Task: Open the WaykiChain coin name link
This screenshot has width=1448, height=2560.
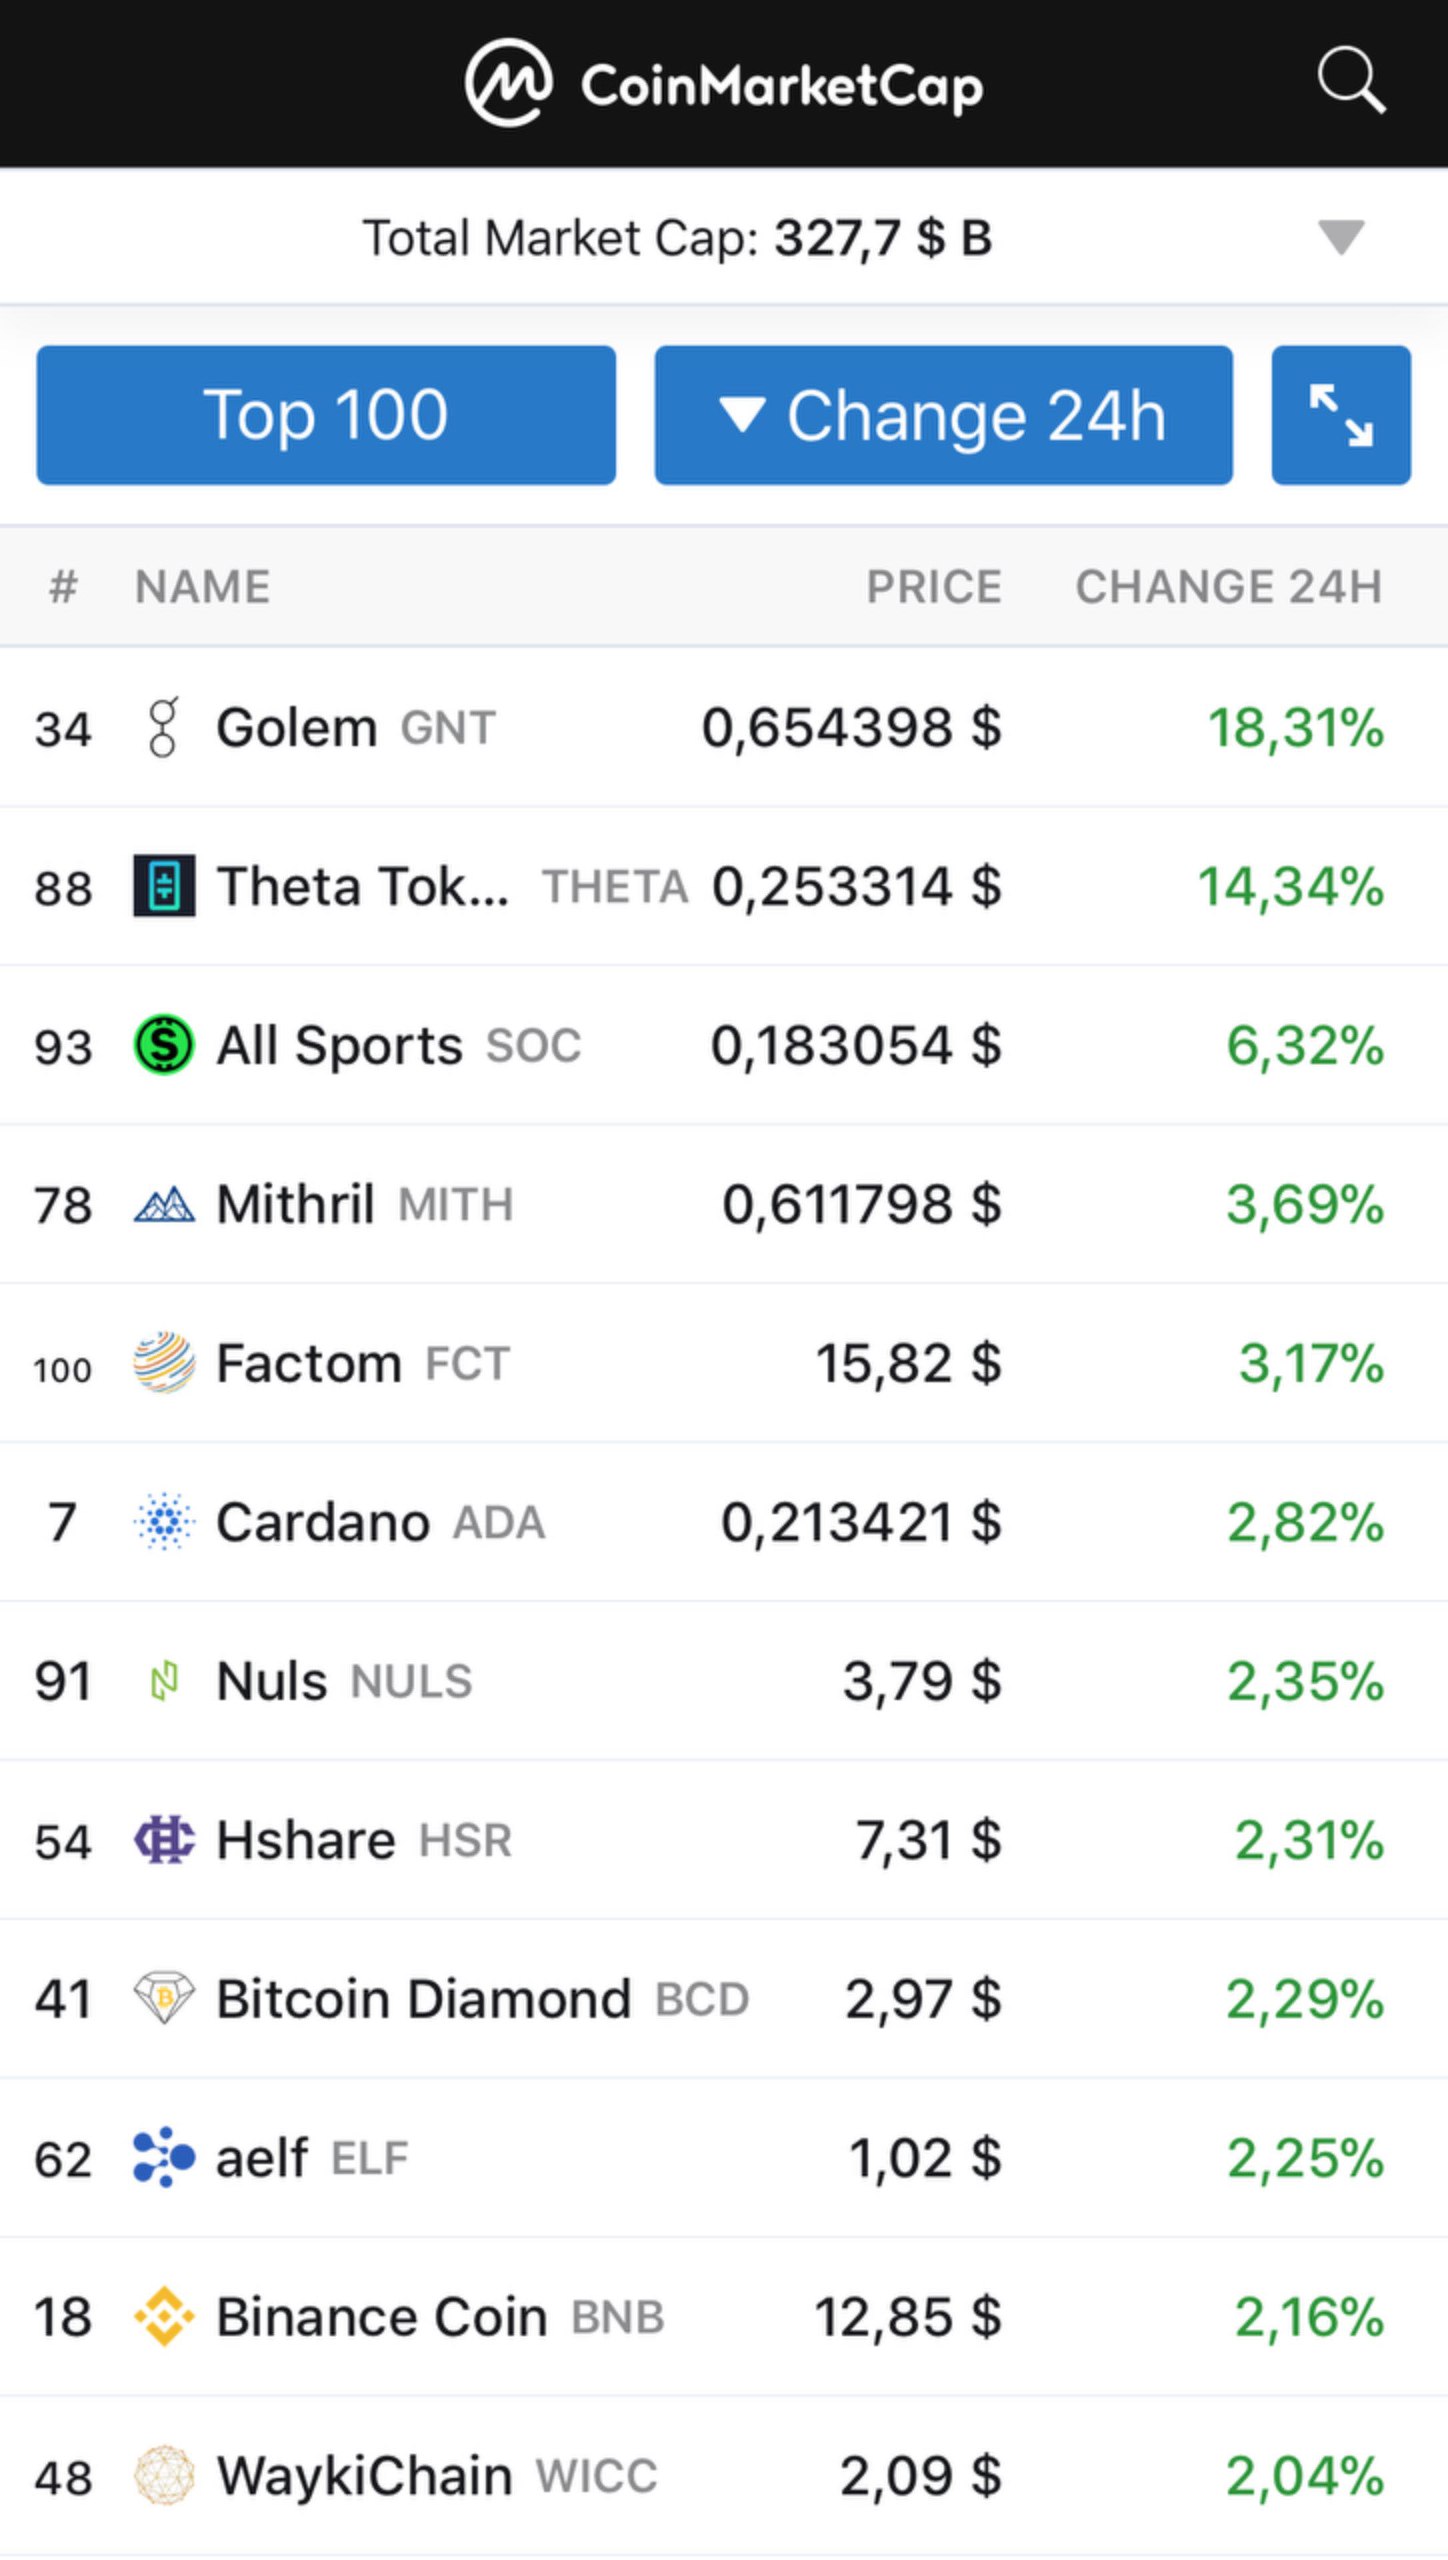Action: pyautogui.click(x=364, y=2476)
